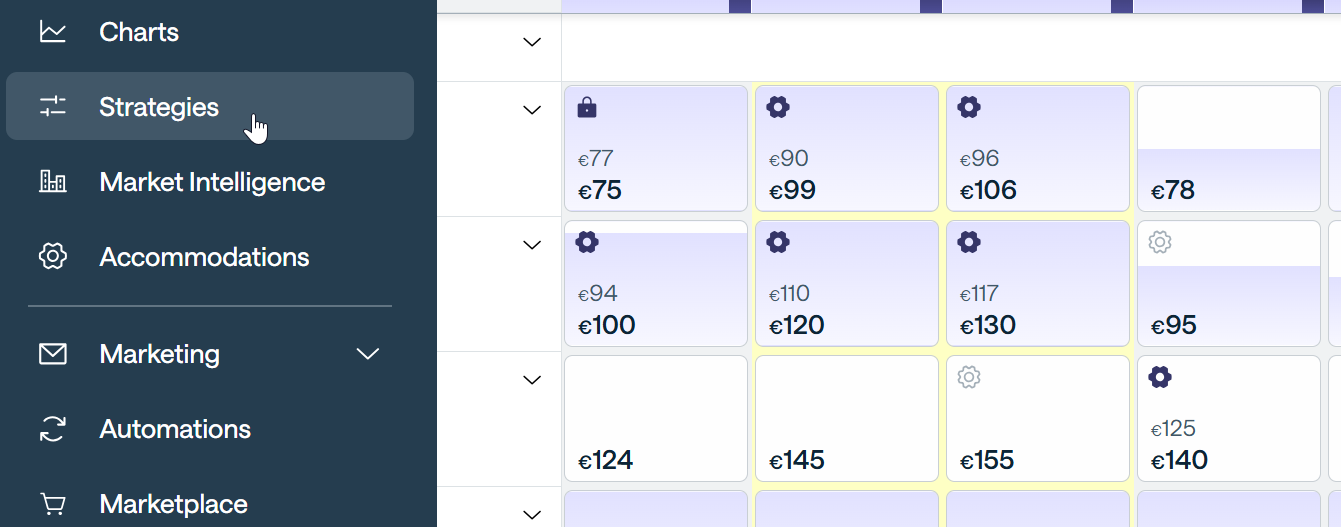Select the €145 price cell
Image resolution: width=1341 pixels, height=527 pixels.
[846, 418]
